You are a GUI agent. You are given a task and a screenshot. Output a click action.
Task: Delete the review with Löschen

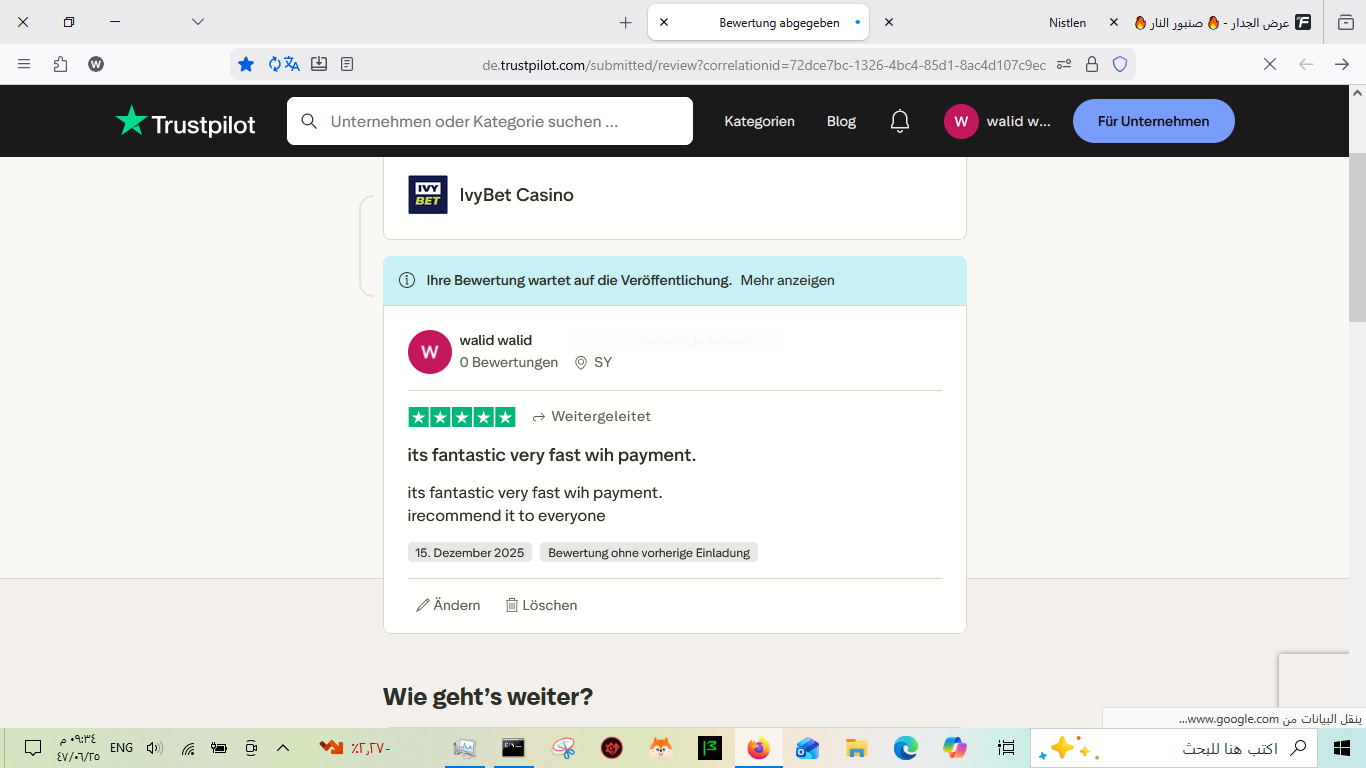[x=541, y=605]
